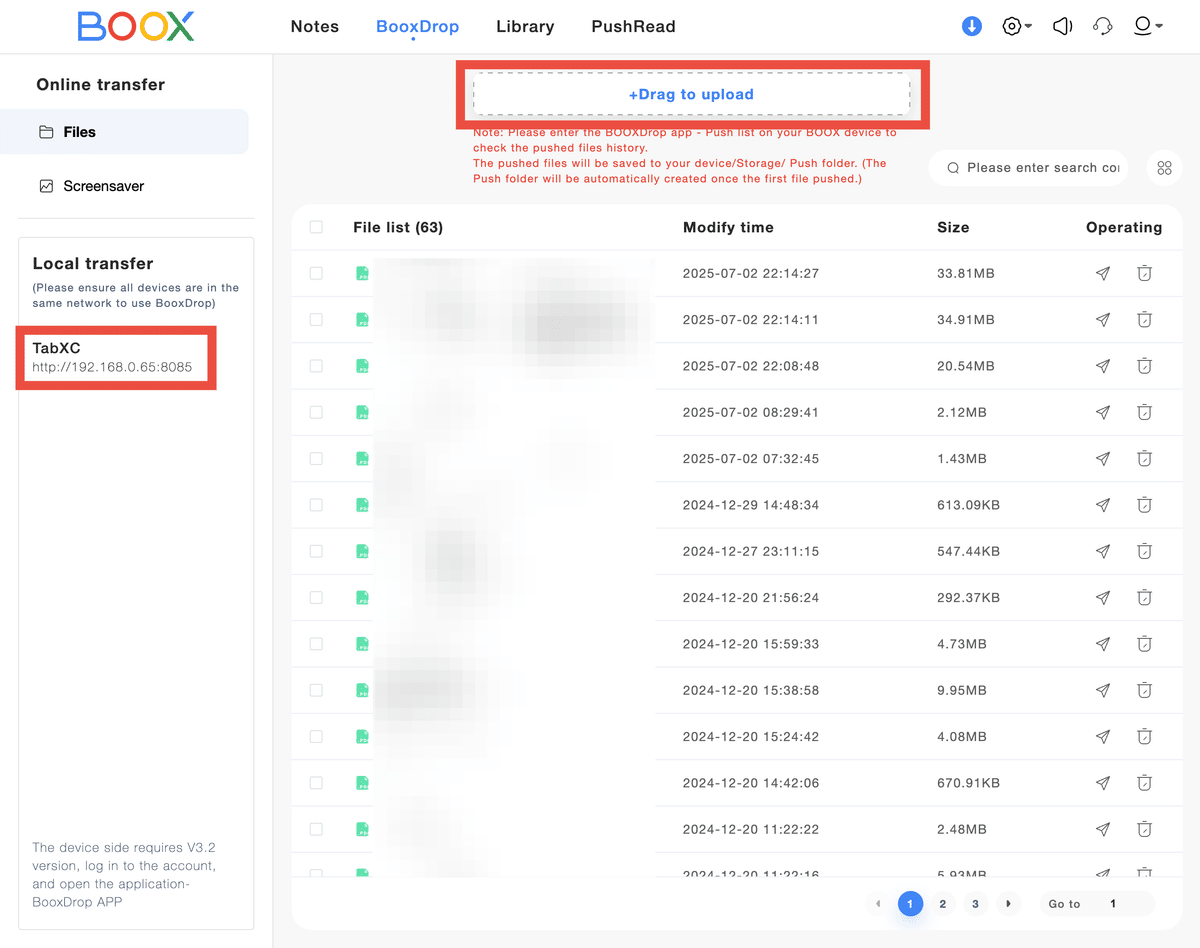
Task: Focus the file search field
Action: pyautogui.click(x=1030, y=168)
